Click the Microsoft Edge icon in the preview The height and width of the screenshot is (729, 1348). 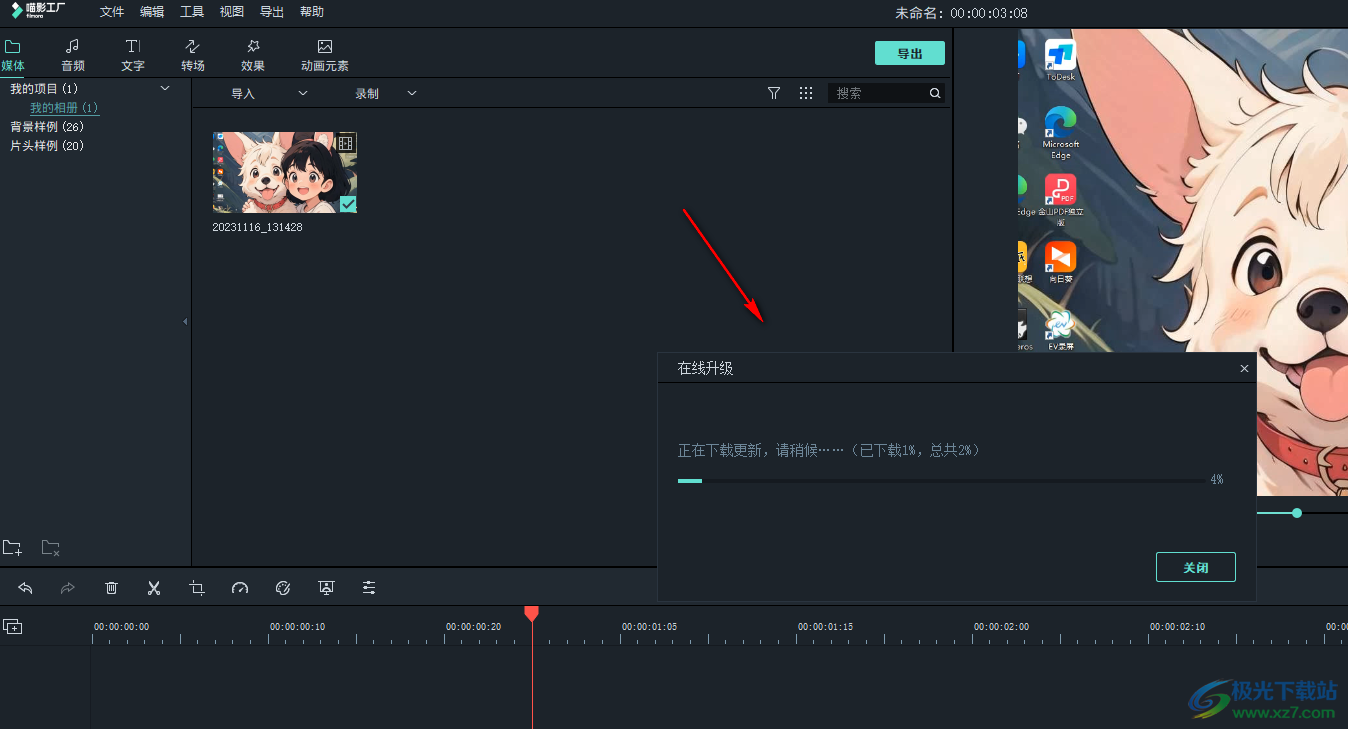[x=1060, y=134]
